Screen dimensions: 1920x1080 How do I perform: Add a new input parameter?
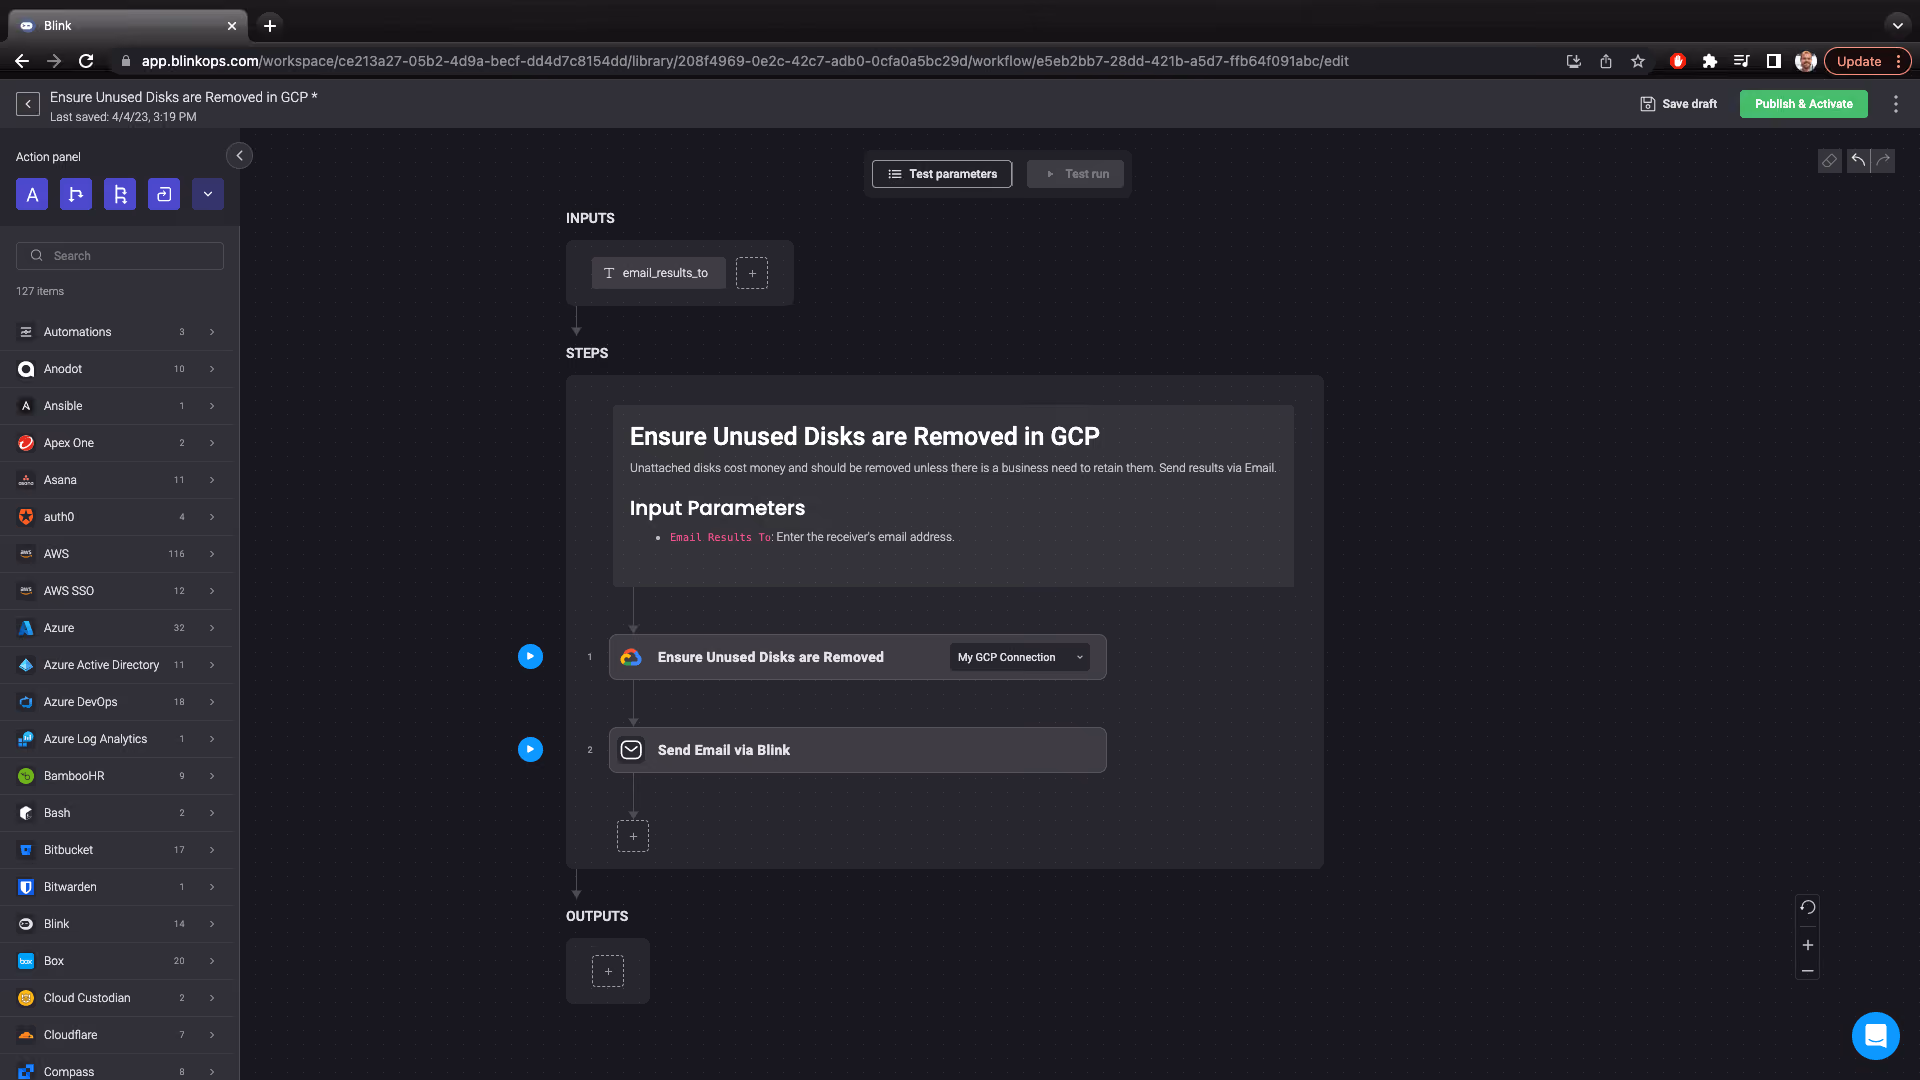[x=752, y=273]
